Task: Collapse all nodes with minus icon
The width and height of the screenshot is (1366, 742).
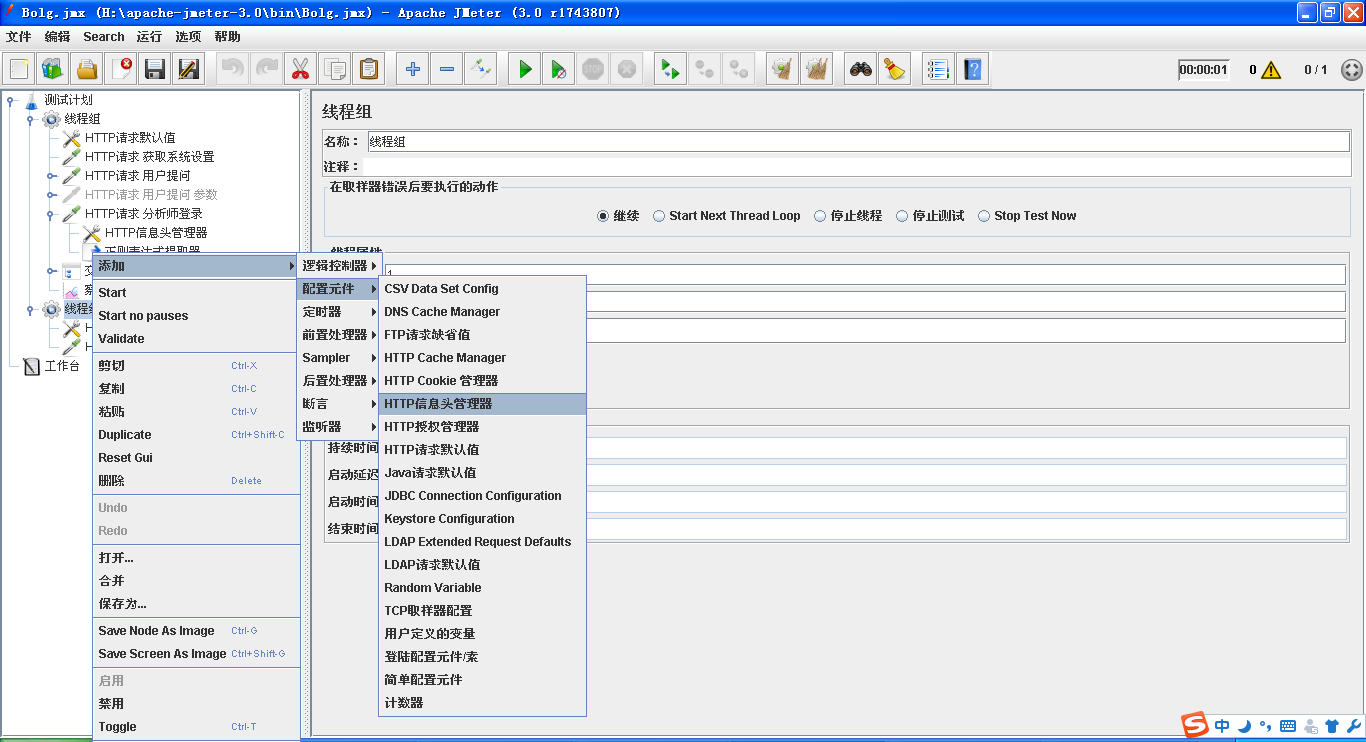Action: [447, 69]
